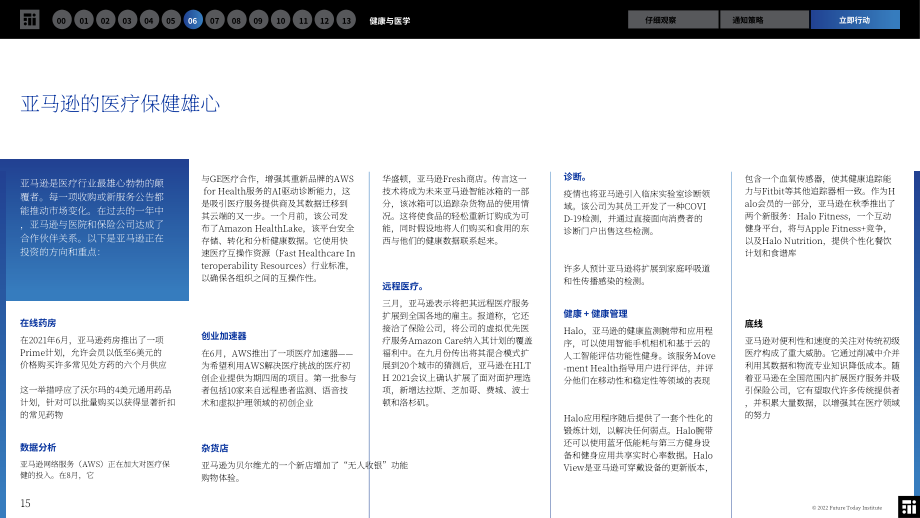The width and height of the screenshot is (920, 518).
Task: Click the title 亚马逊的医疗保健雄心
Action: tap(120, 103)
